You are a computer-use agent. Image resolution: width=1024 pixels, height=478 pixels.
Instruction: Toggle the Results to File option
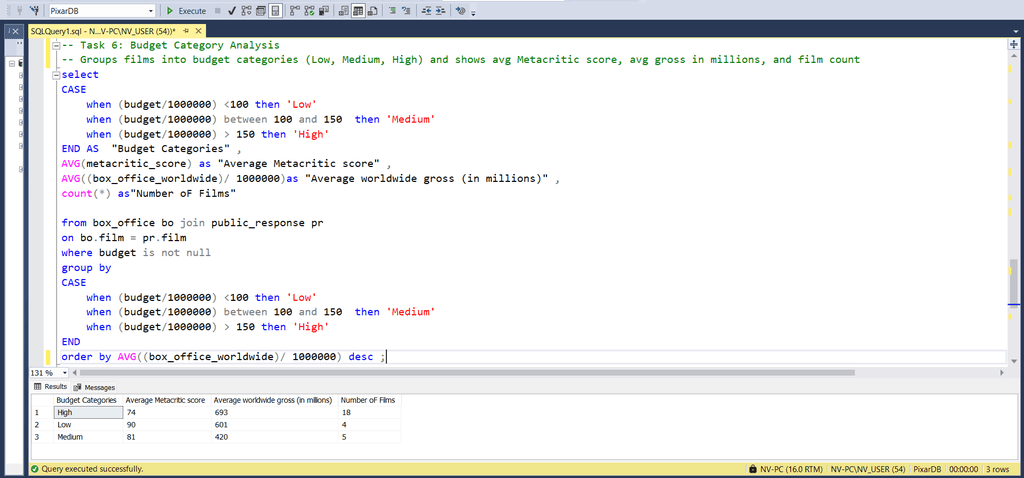(x=372, y=10)
